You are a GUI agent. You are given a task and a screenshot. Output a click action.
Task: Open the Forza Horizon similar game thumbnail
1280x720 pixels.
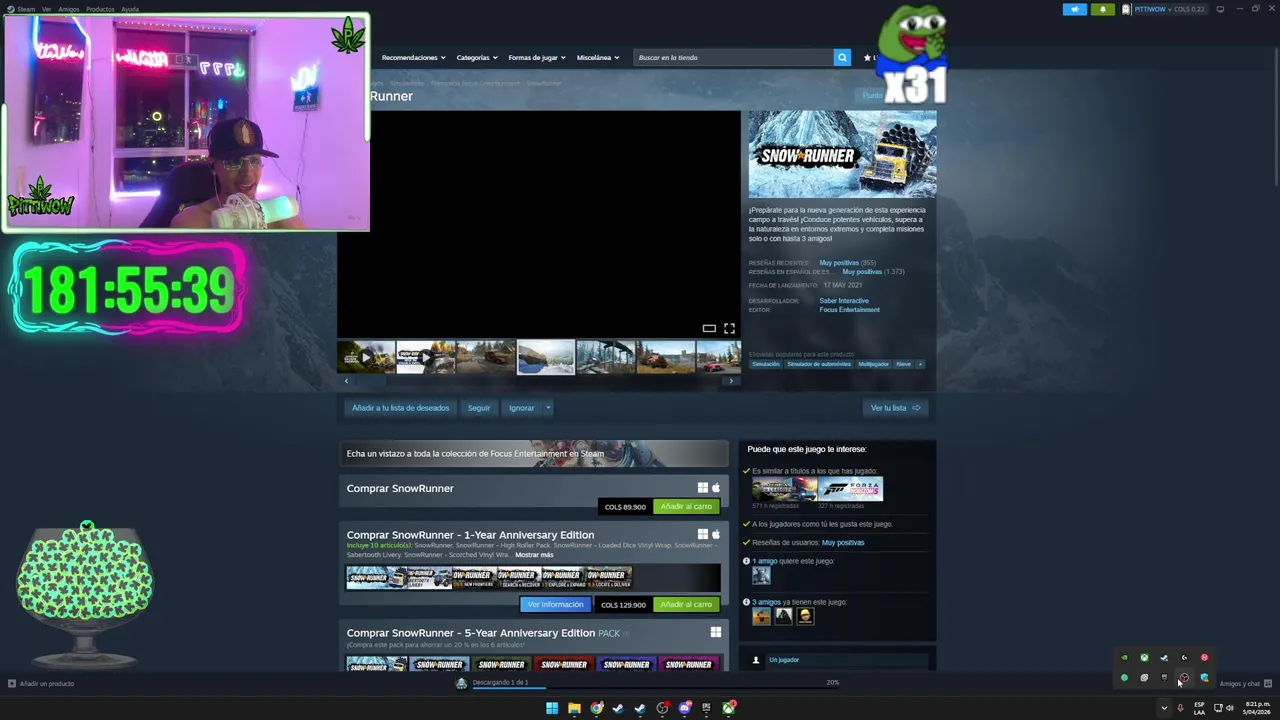click(851, 489)
